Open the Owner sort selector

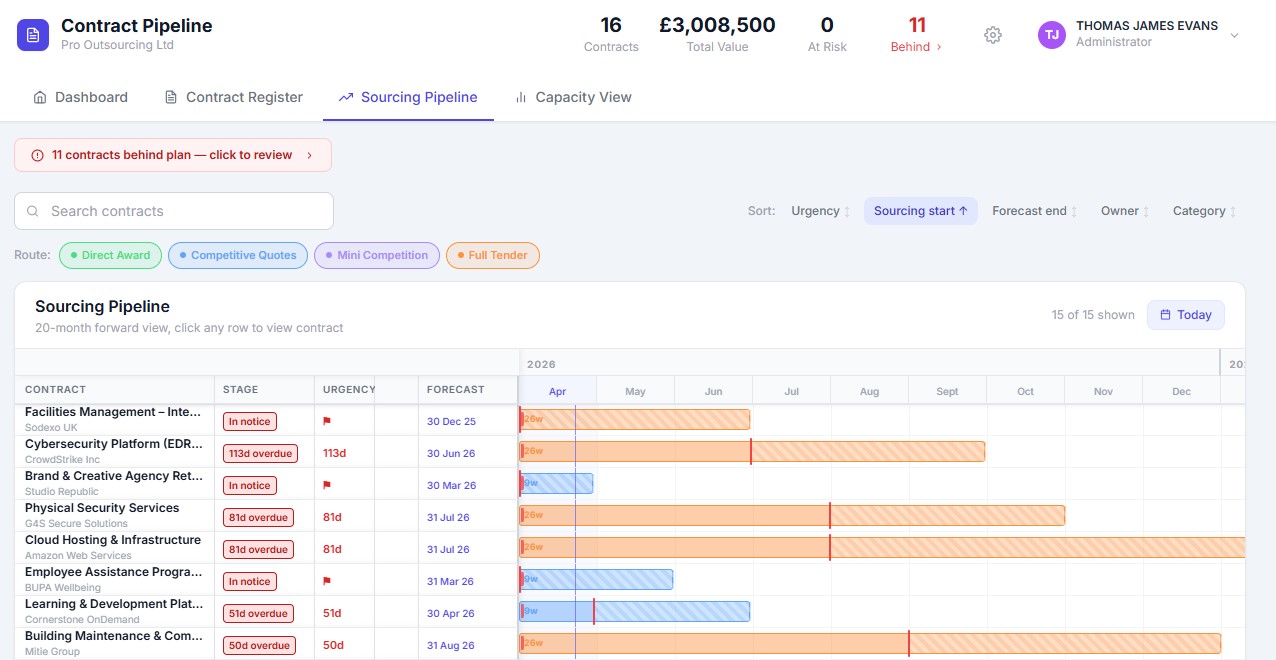tap(1123, 211)
